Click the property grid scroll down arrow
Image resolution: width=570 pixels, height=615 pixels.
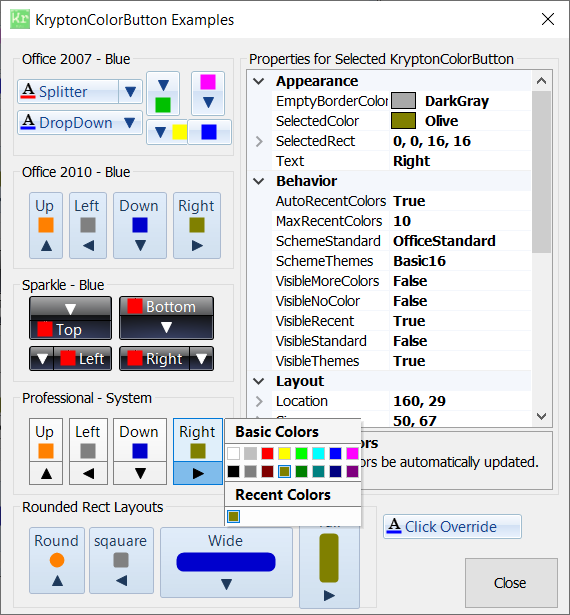coord(542,417)
